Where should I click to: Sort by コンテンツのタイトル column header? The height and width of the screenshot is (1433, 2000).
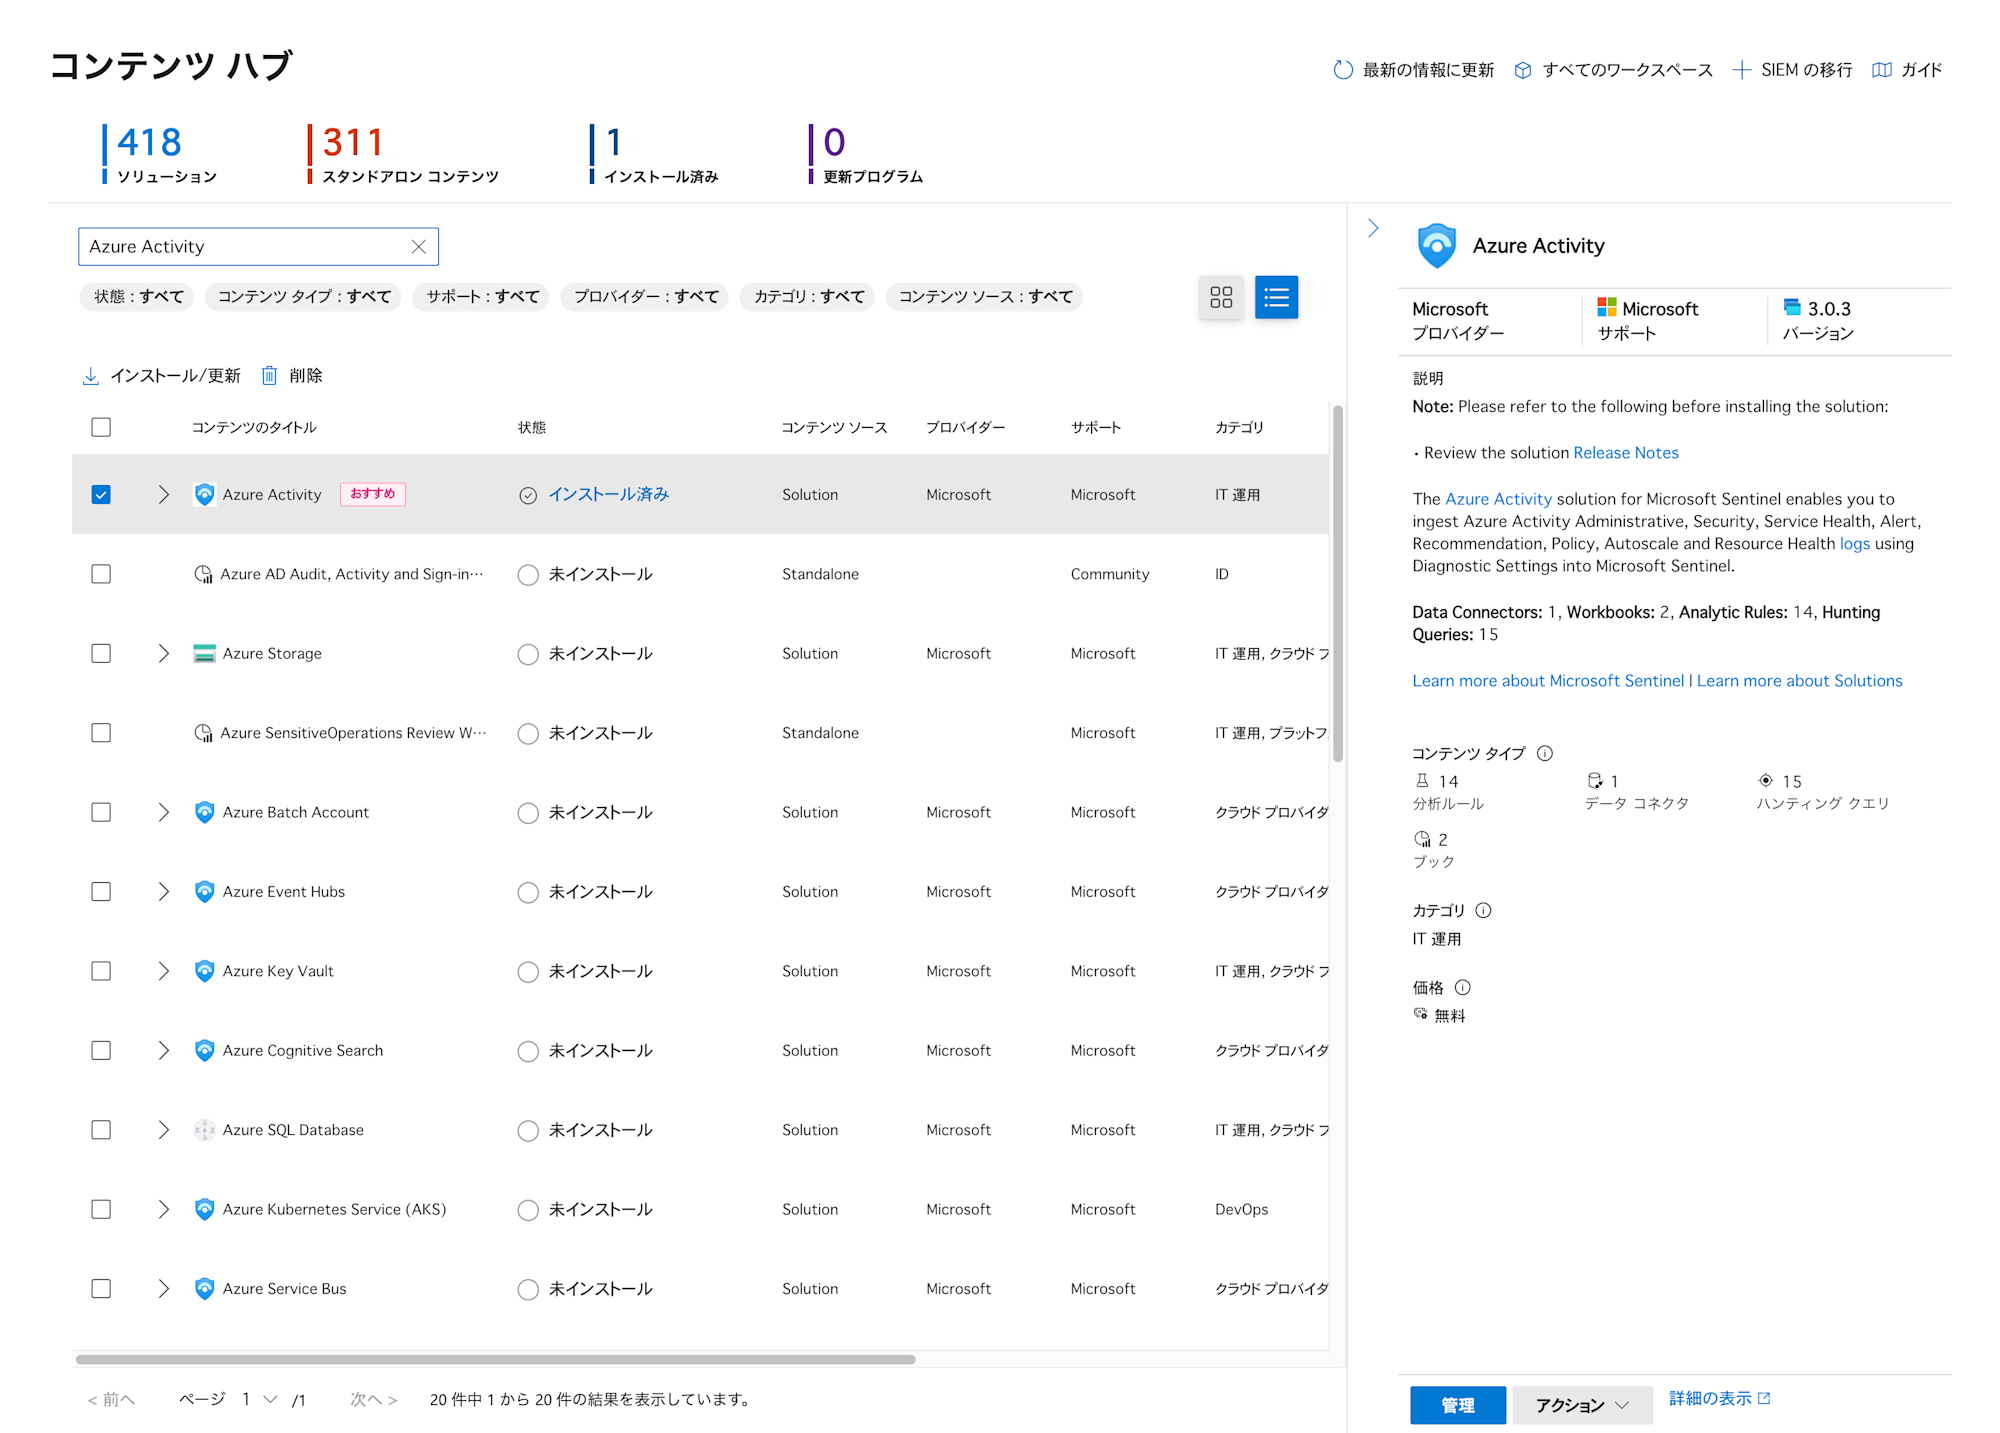click(x=254, y=427)
